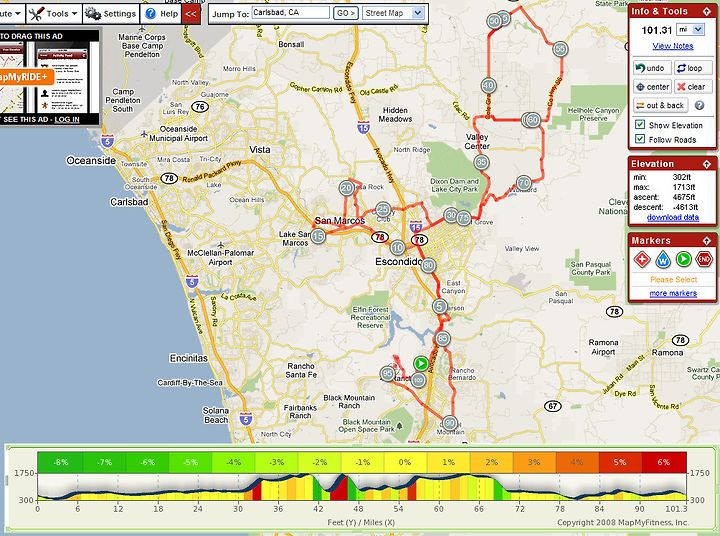Click the 6% grade color swatch
This screenshot has width=720, height=536.
[664, 463]
